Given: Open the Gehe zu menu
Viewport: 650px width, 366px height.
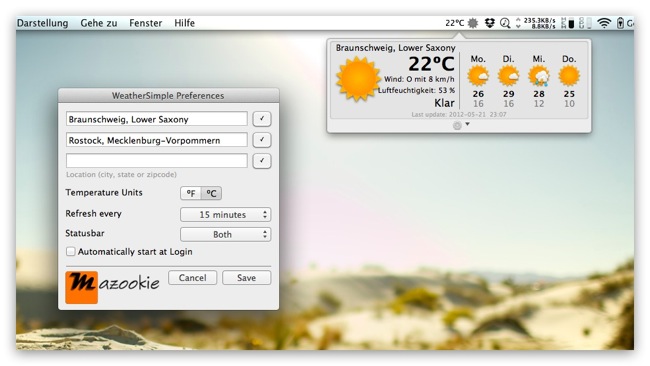Looking at the screenshot, I should (x=99, y=23).
